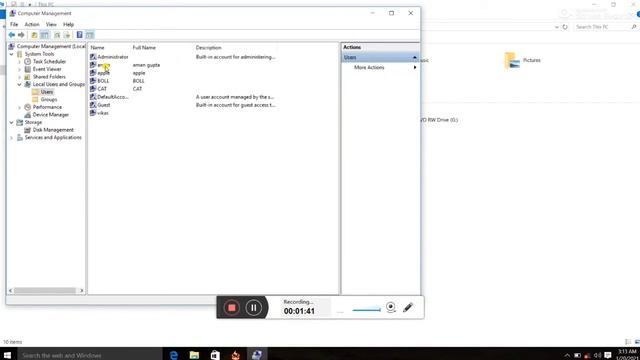Image resolution: width=640 pixels, height=360 pixels.
Task: Open the More Actions submenu arrow
Action: pyautogui.click(x=415, y=67)
